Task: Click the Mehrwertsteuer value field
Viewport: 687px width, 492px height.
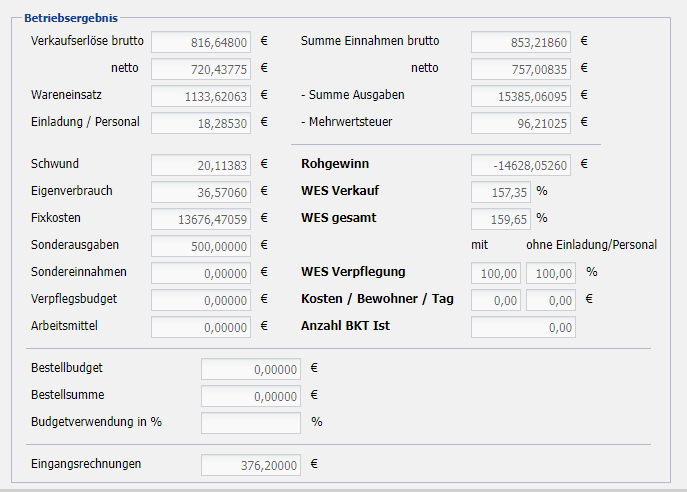Action: pos(520,123)
